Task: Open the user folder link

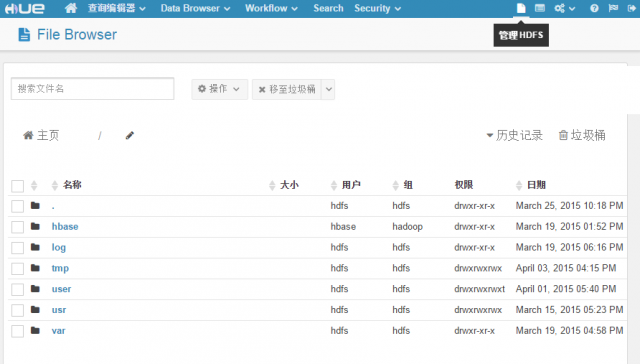Action: (x=61, y=289)
